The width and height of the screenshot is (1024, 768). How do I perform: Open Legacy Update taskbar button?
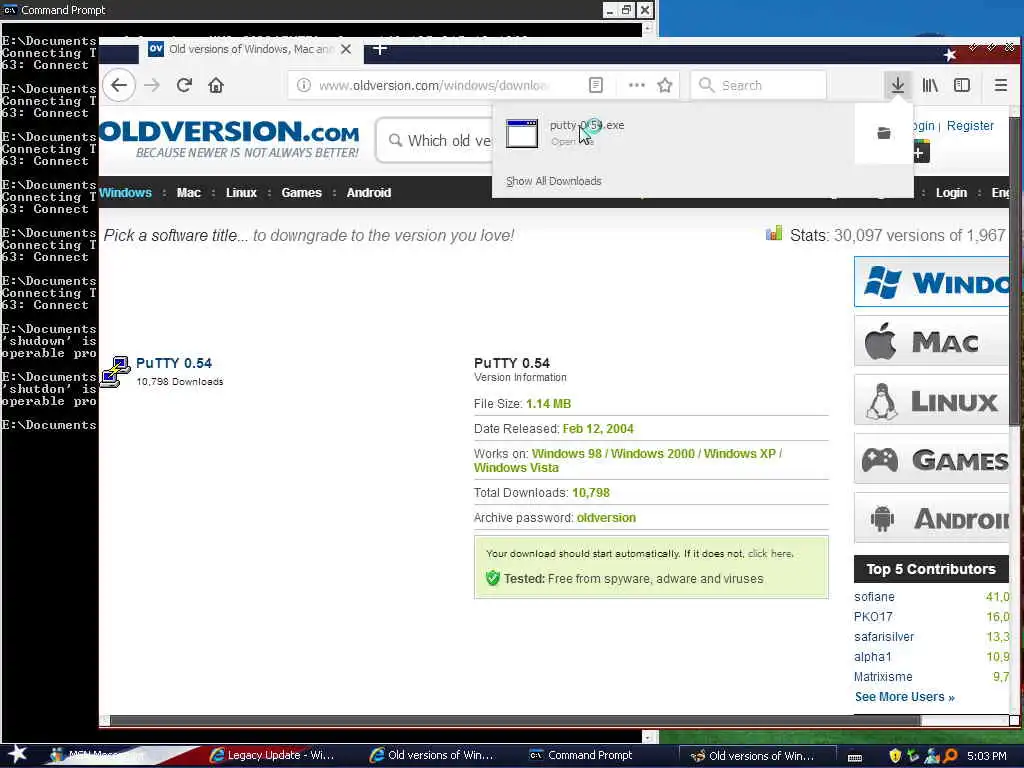click(272, 756)
